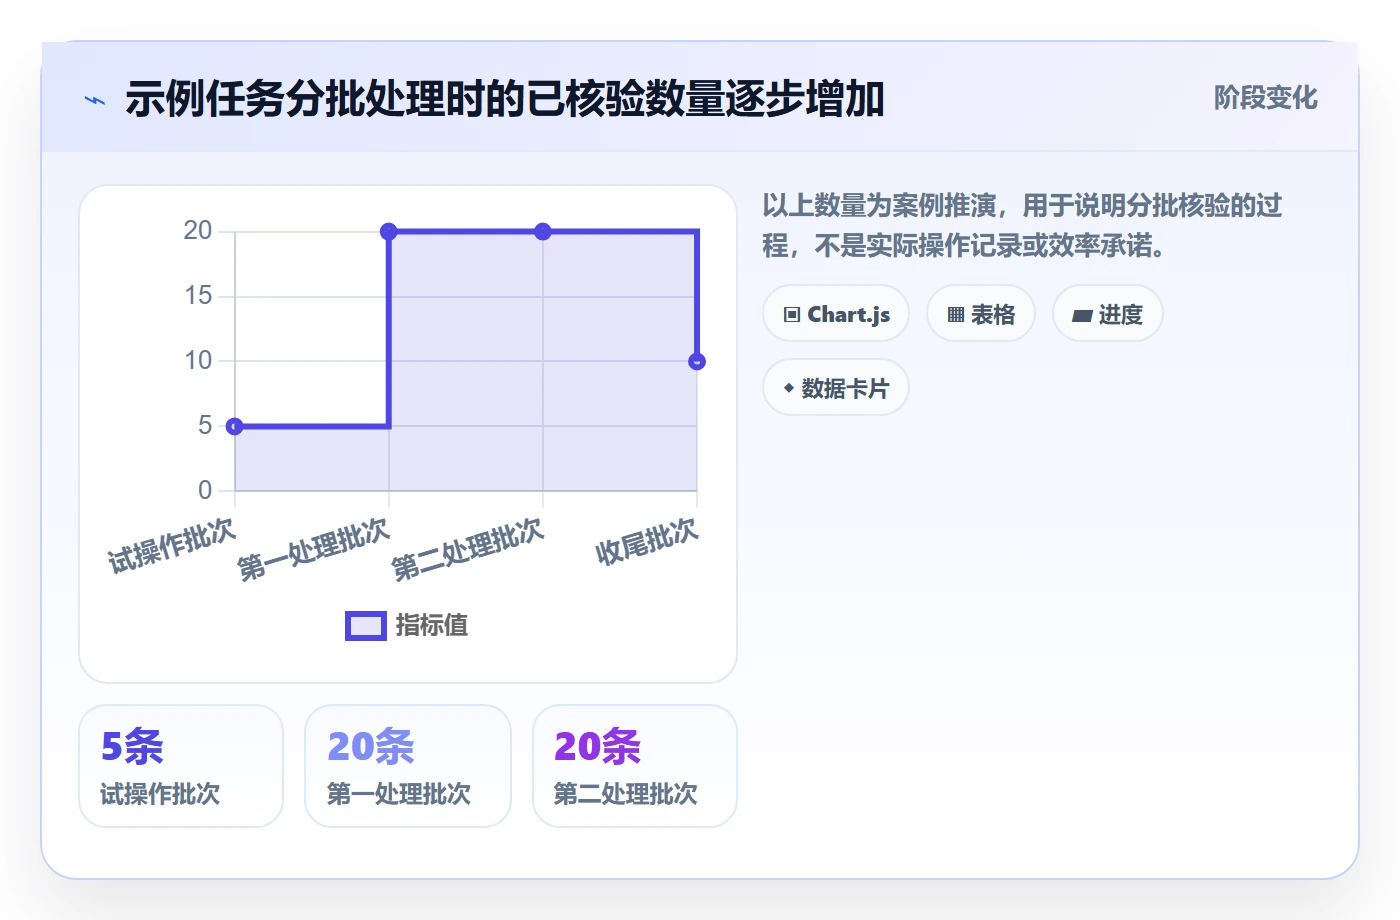Click the description text starting with 以上数量为案例推演
Image resolution: width=1400 pixels, height=920 pixels.
coord(1022,225)
